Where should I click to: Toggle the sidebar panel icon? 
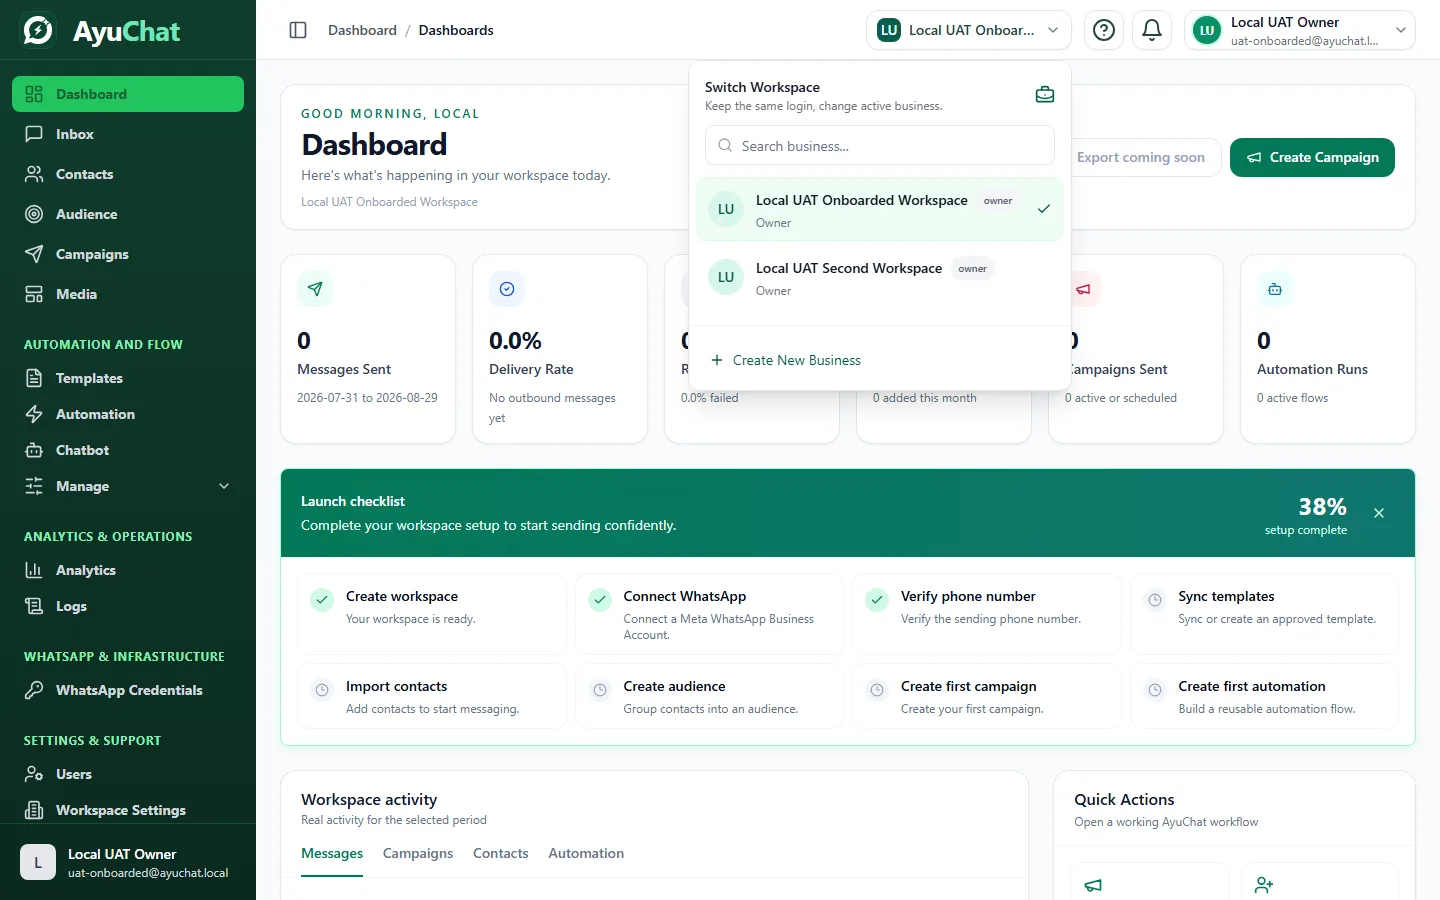click(x=298, y=30)
